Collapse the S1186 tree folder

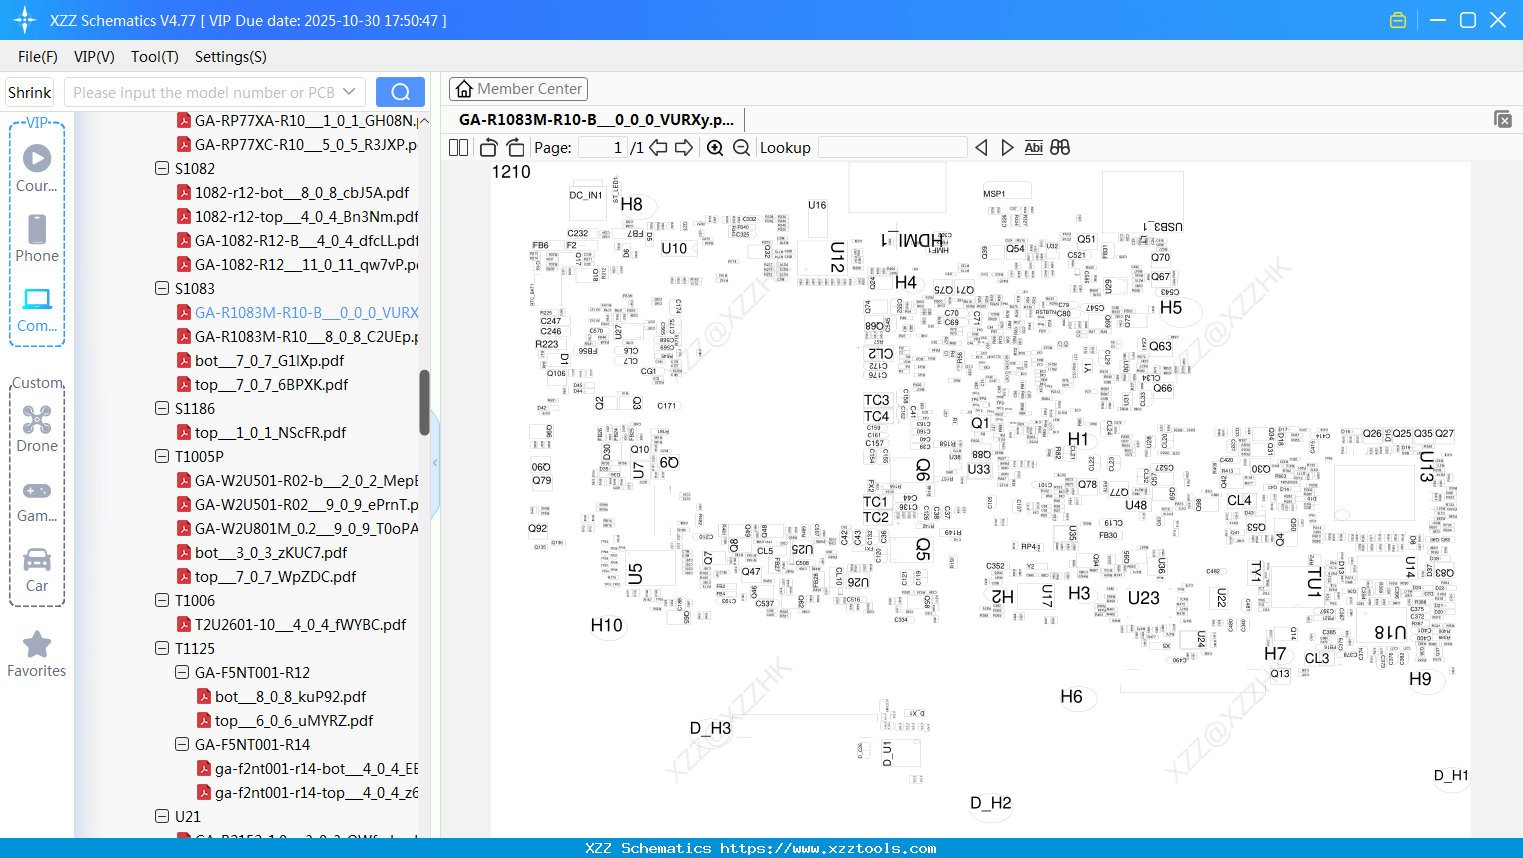point(162,408)
